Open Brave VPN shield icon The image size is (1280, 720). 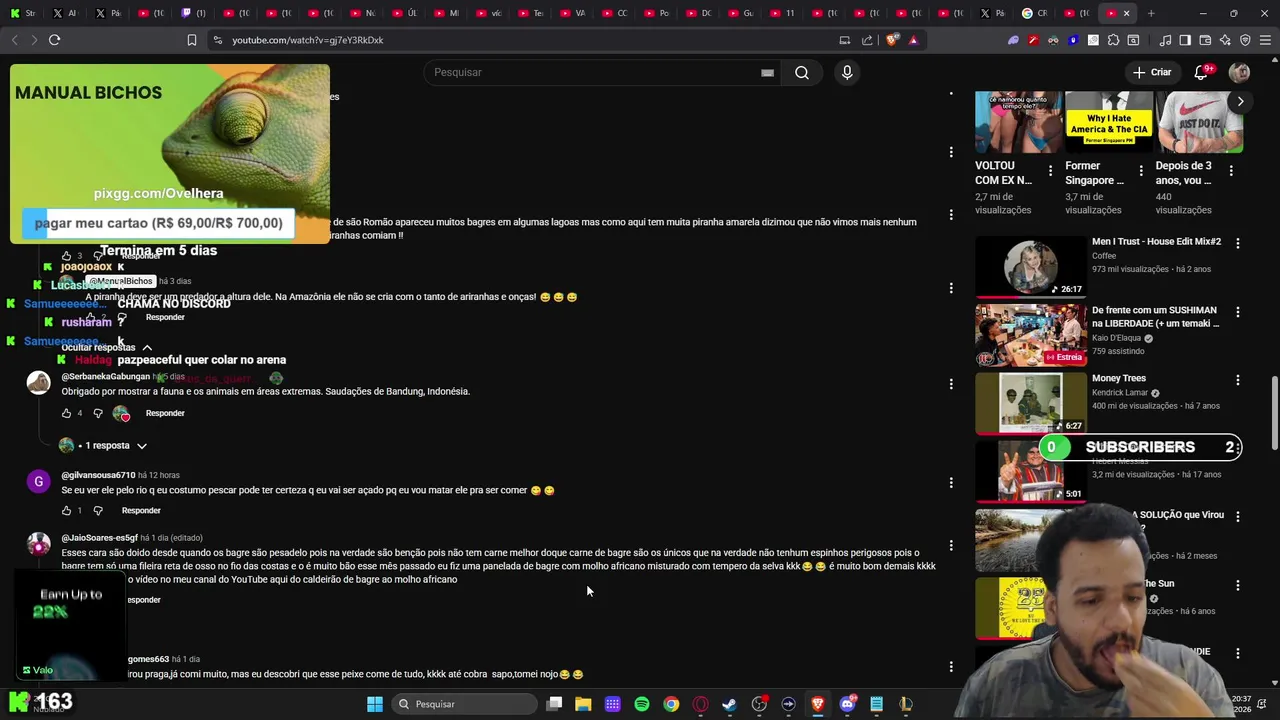pos(1245,40)
